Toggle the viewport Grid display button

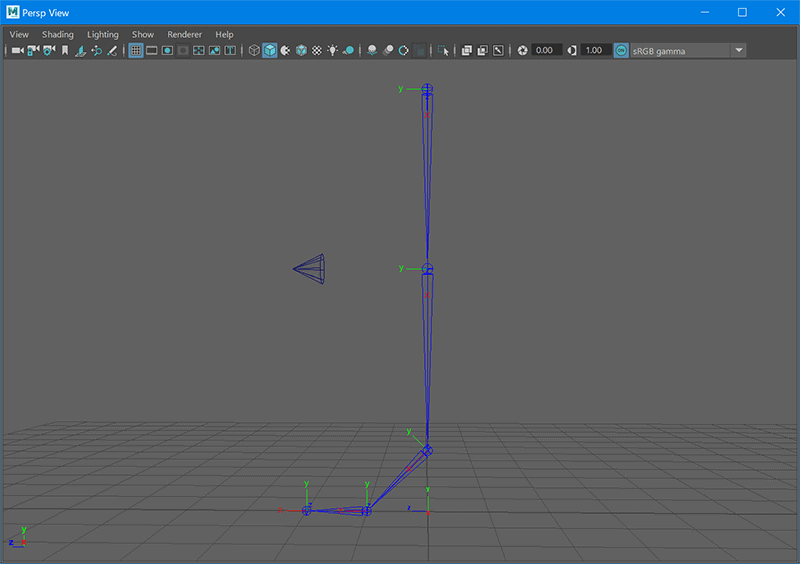pos(136,51)
